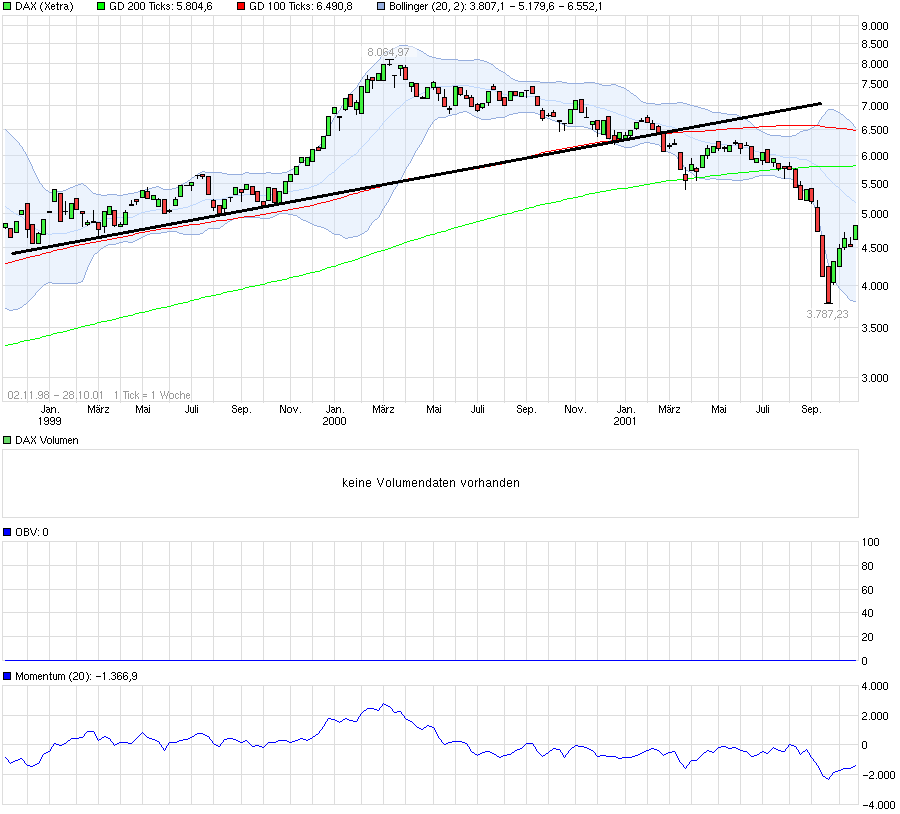Click the '6.000' price axis label
The height and width of the screenshot is (814, 900).
(875, 156)
